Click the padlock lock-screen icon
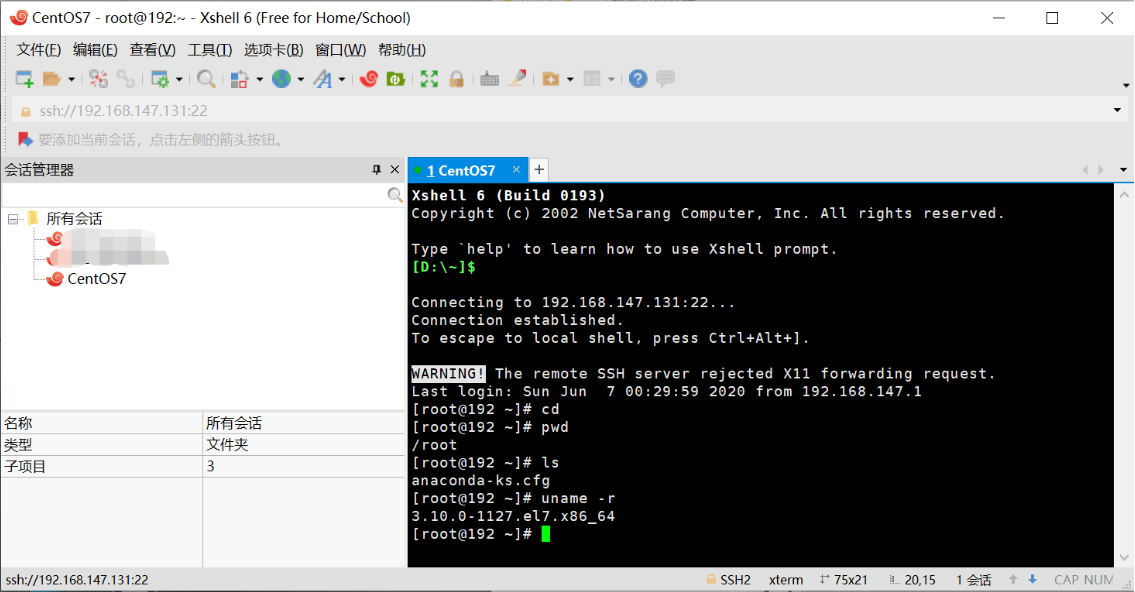This screenshot has width=1135, height=592. click(x=456, y=79)
